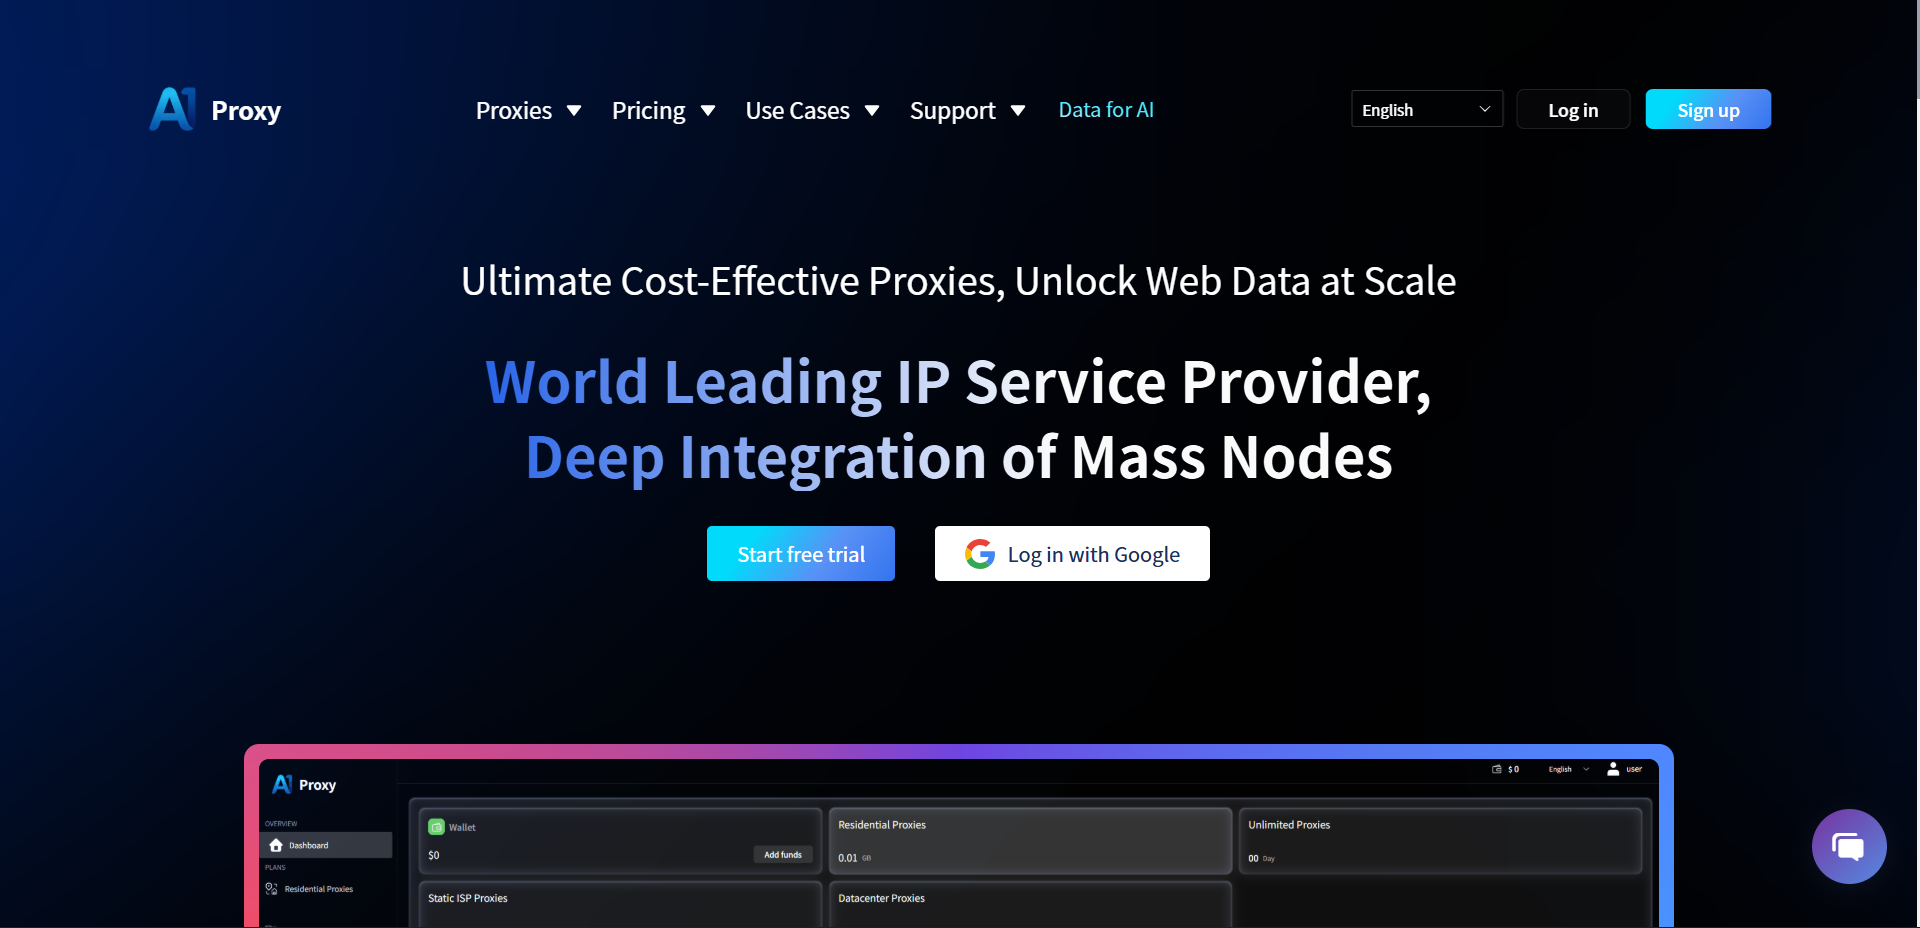The width and height of the screenshot is (1920, 928).
Task: Click Add funds in the dashboard preview
Action: point(783,855)
